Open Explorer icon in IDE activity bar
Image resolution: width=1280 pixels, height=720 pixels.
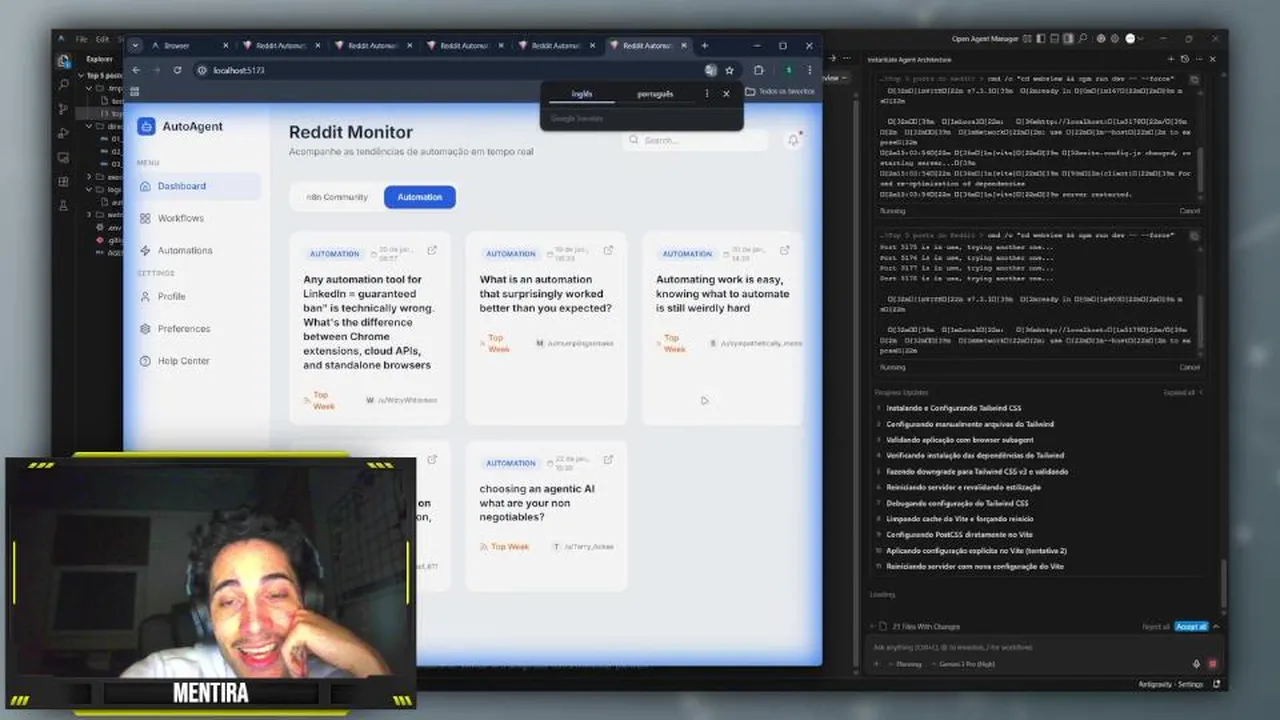(x=64, y=60)
